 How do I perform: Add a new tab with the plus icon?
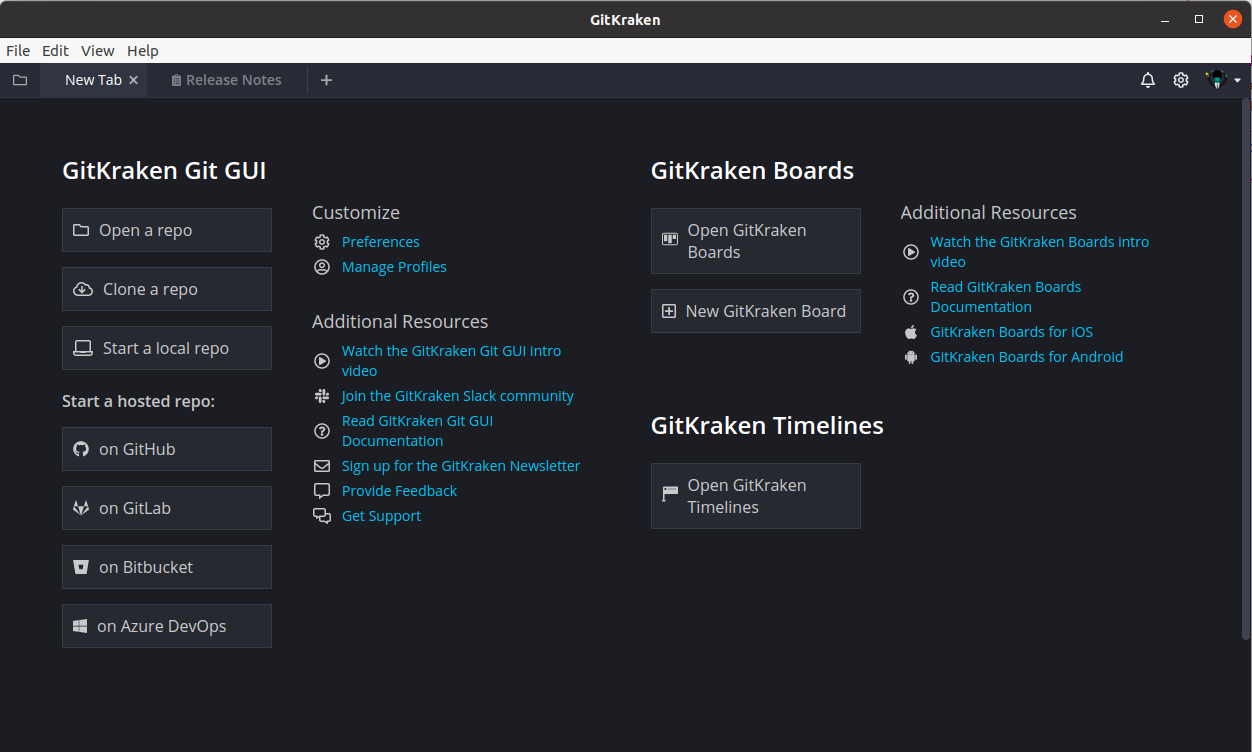pyautogui.click(x=326, y=80)
